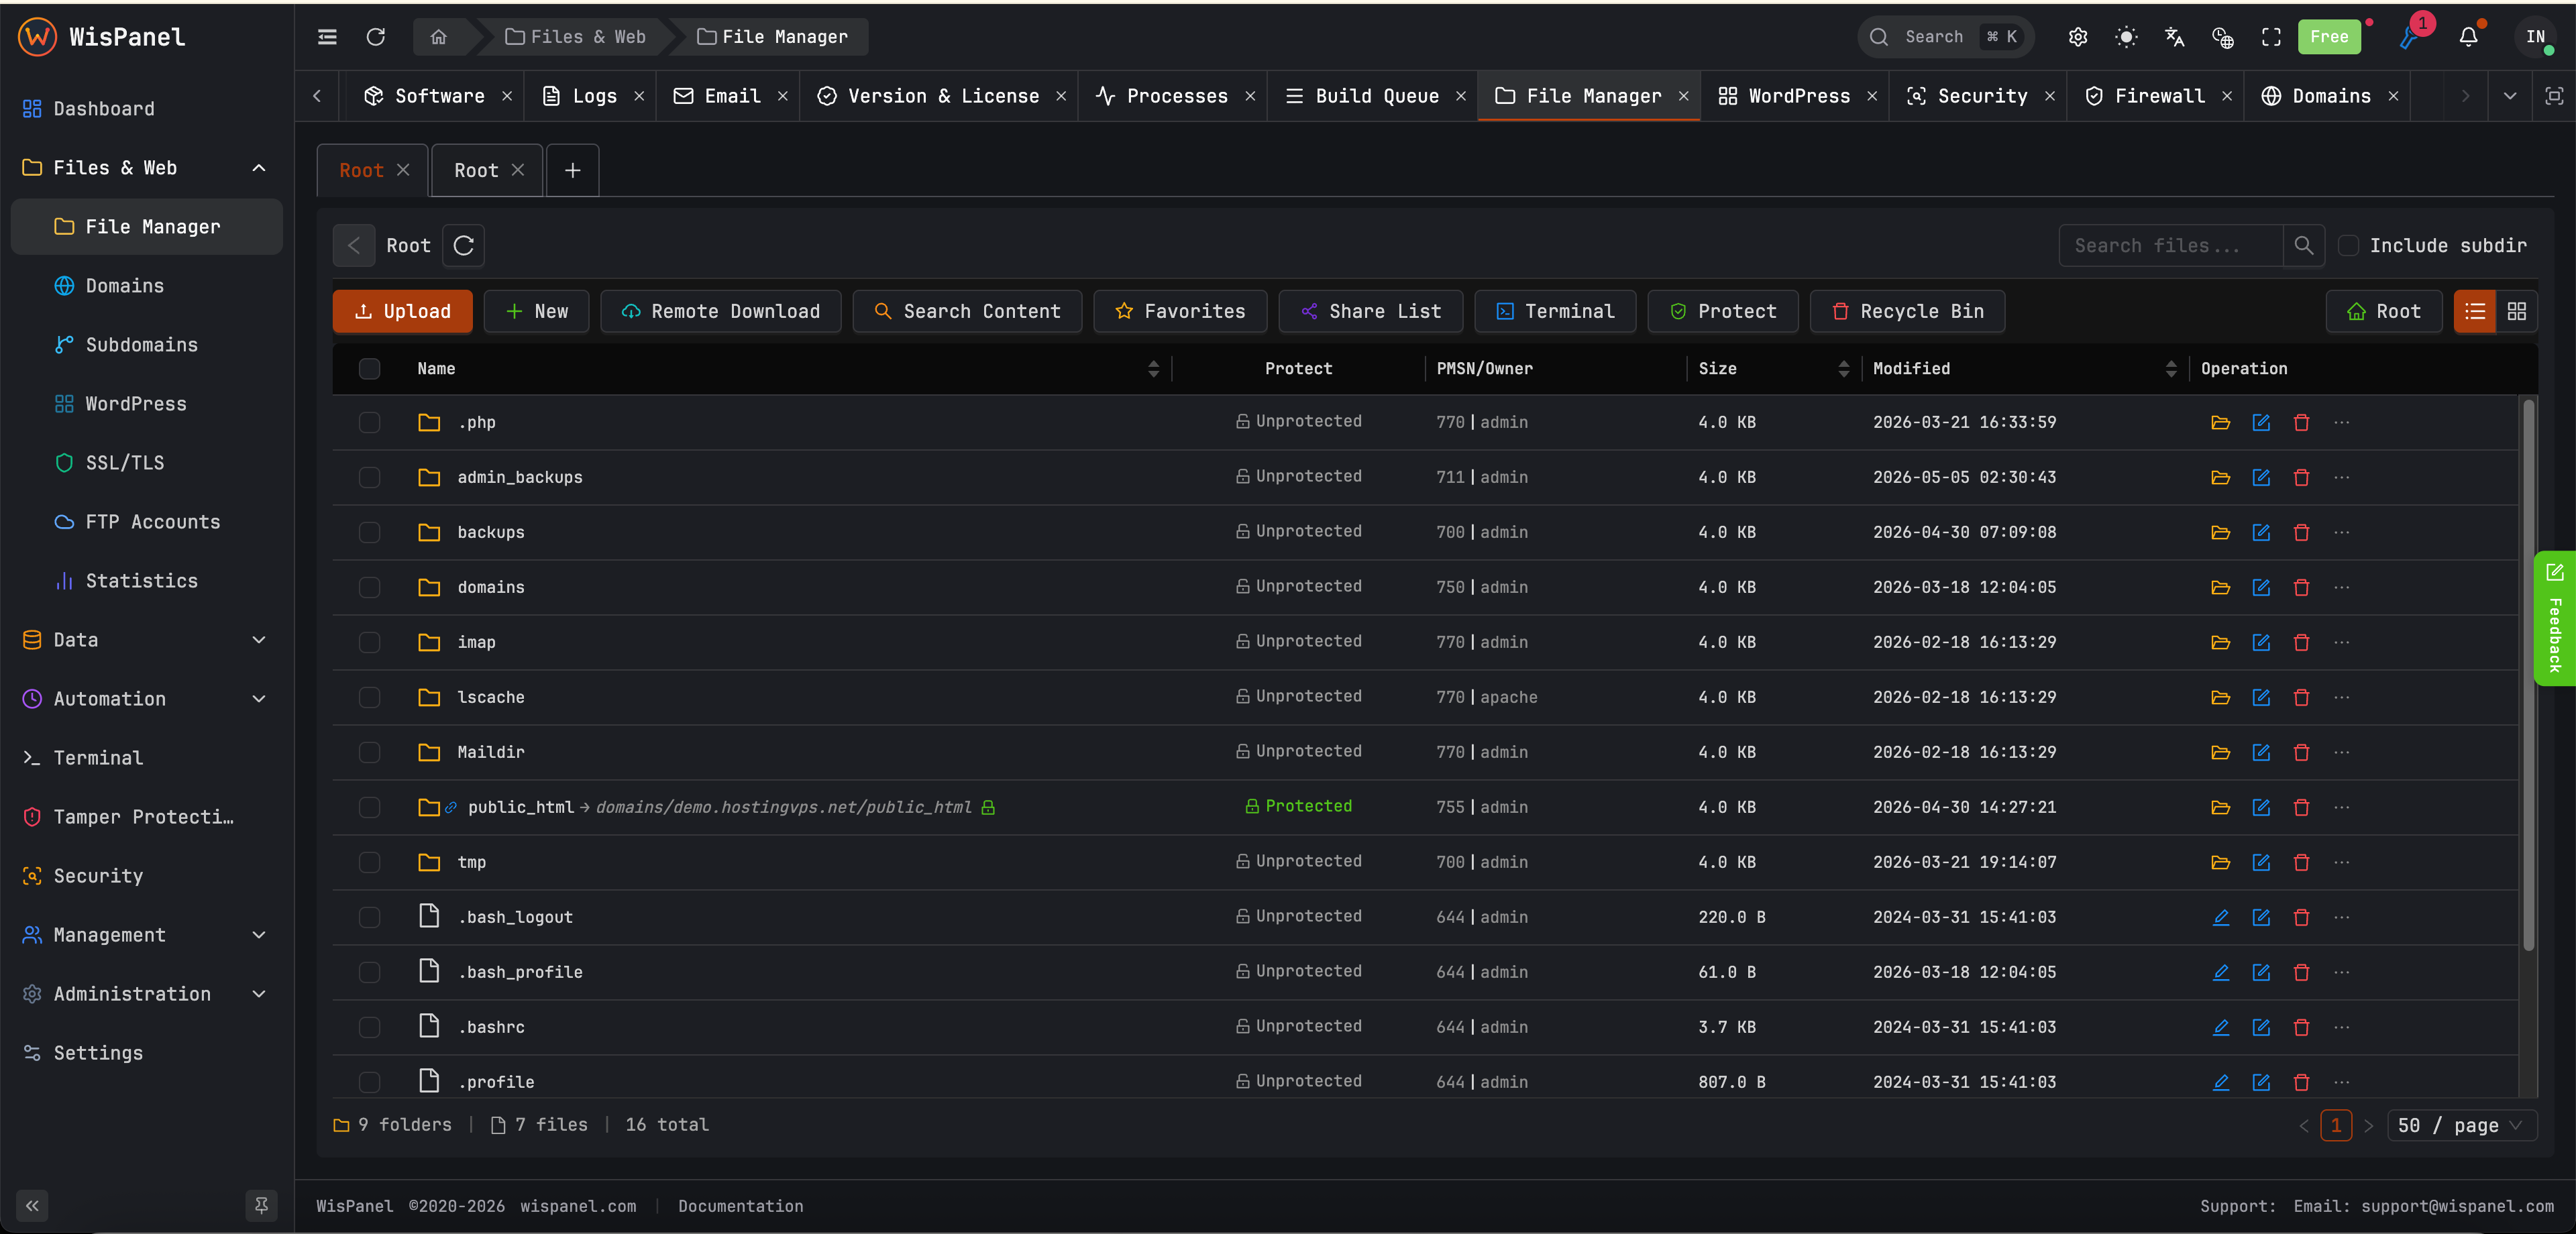
Task: Click the IN user avatar
Action: click(x=2535, y=37)
